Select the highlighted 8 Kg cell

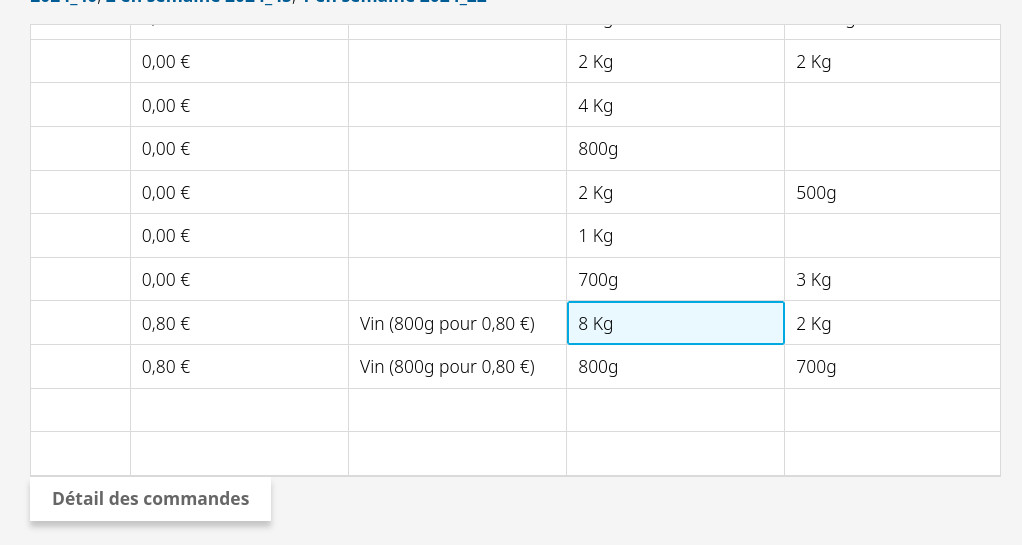675,323
